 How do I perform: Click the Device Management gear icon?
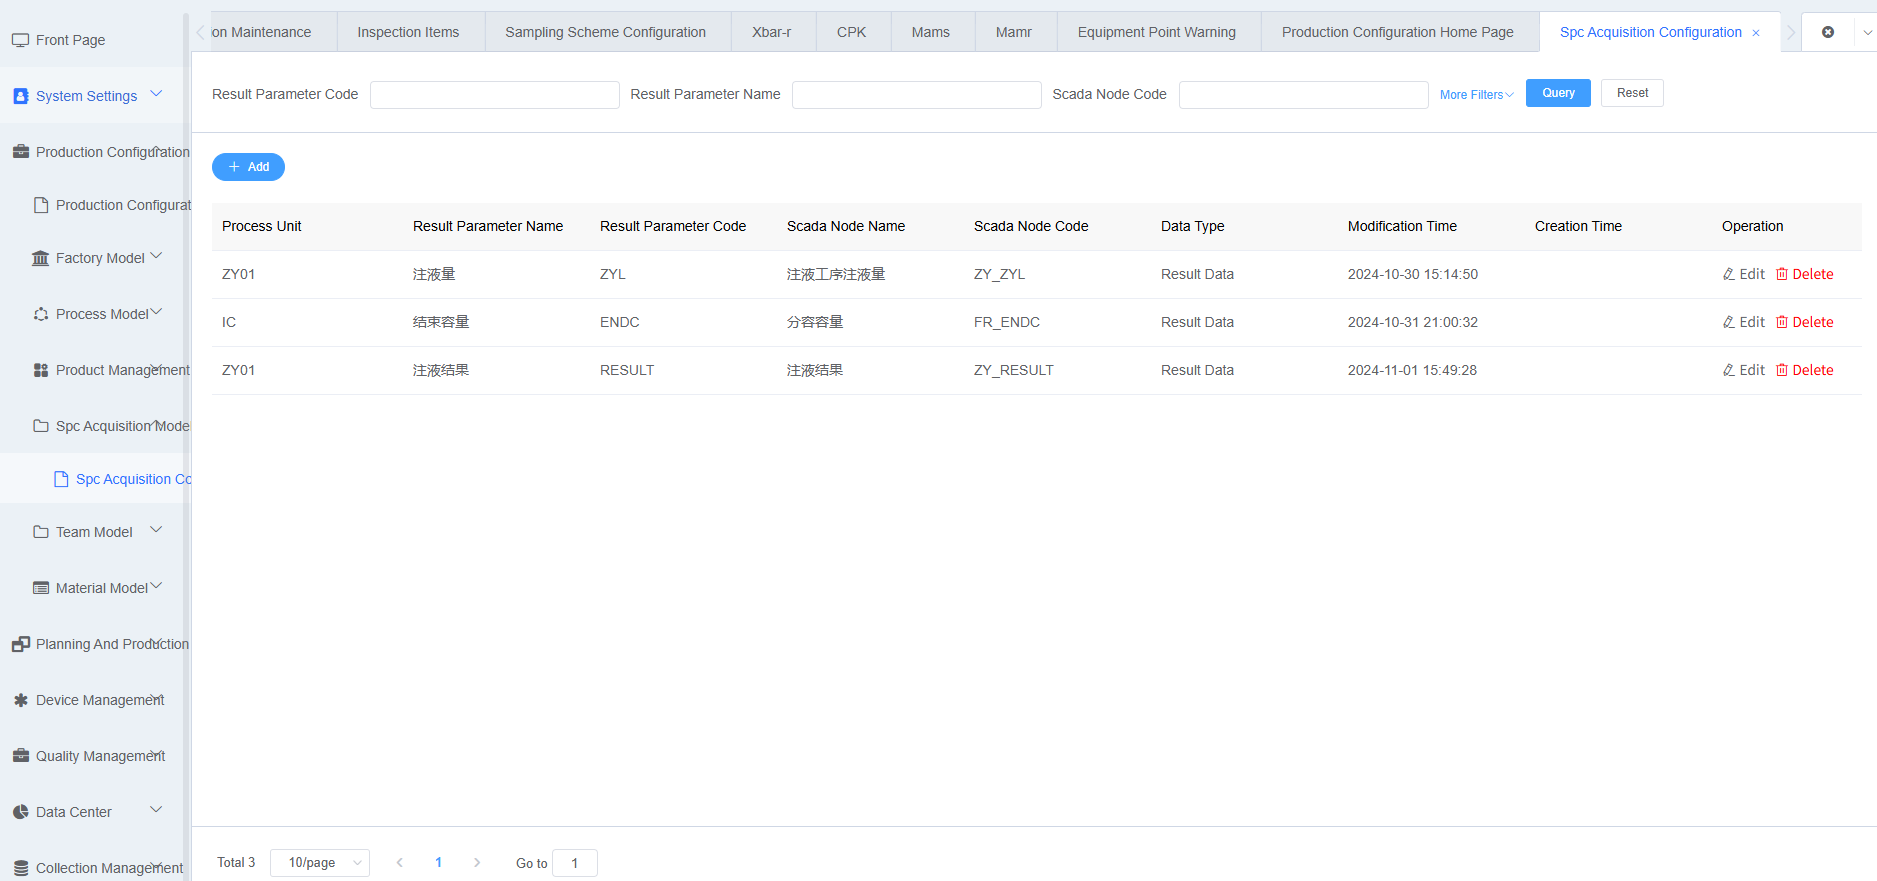pyautogui.click(x=20, y=700)
